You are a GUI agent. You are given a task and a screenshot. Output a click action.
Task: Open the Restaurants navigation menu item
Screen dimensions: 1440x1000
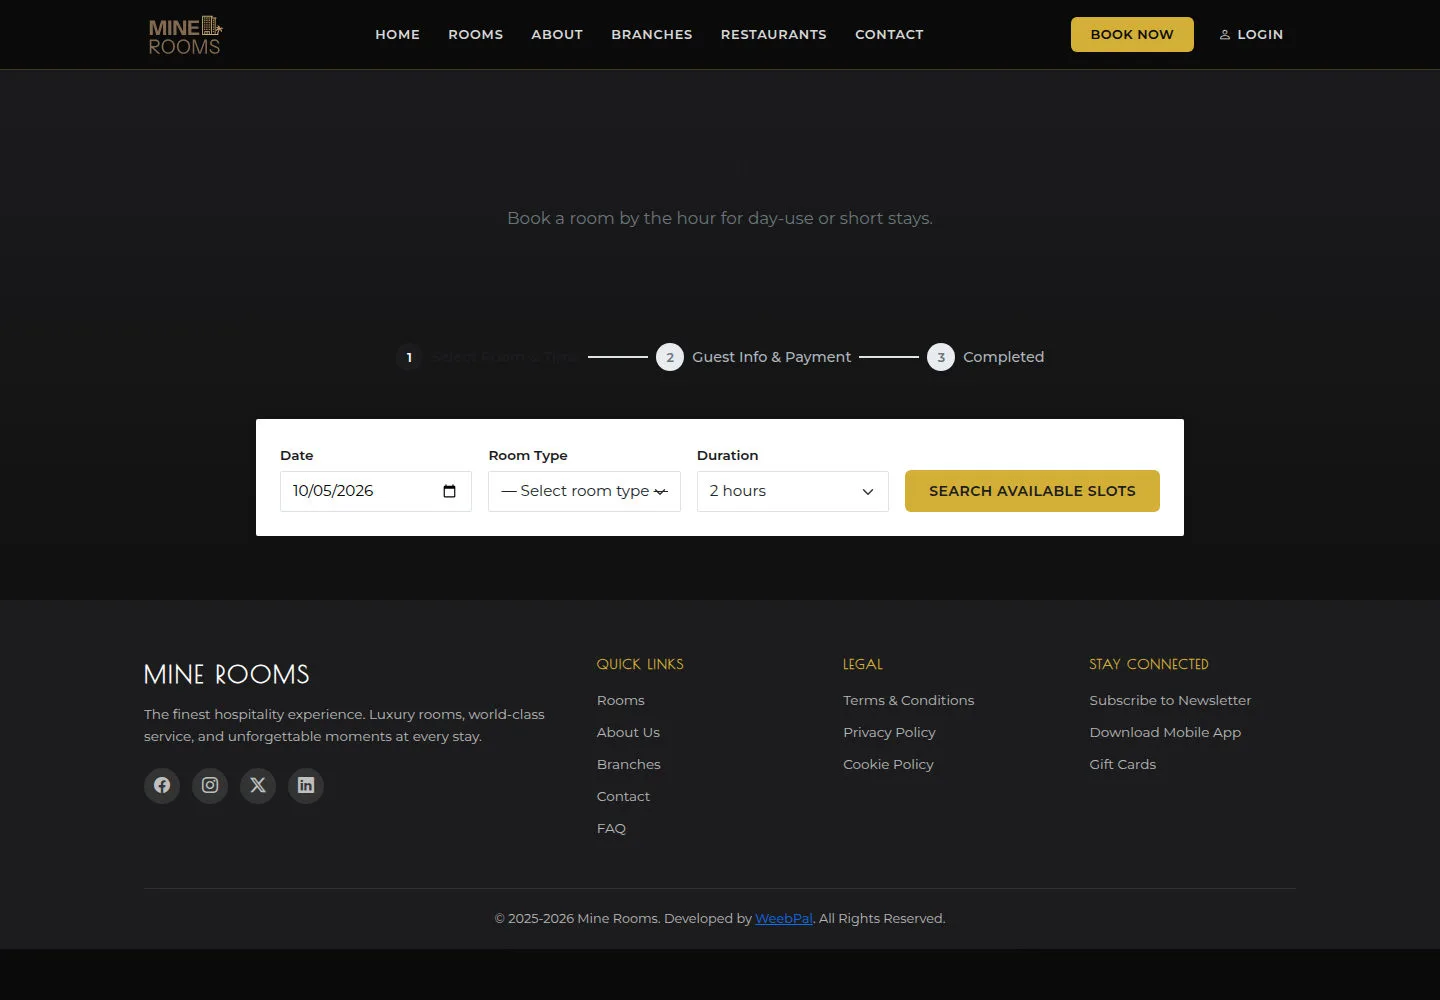pos(774,34)
